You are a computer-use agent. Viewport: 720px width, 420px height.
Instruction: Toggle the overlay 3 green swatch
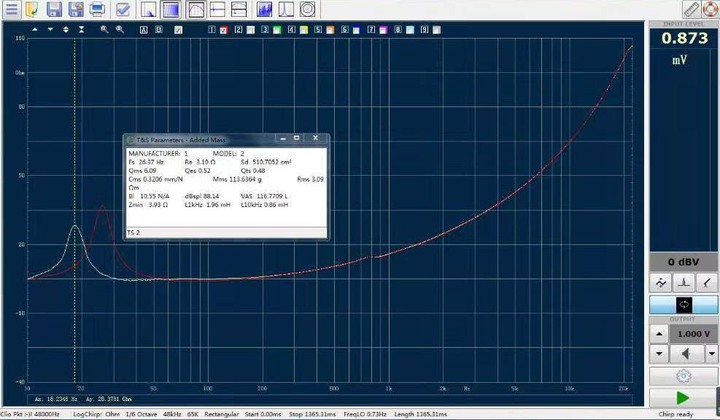coord(277,30)
